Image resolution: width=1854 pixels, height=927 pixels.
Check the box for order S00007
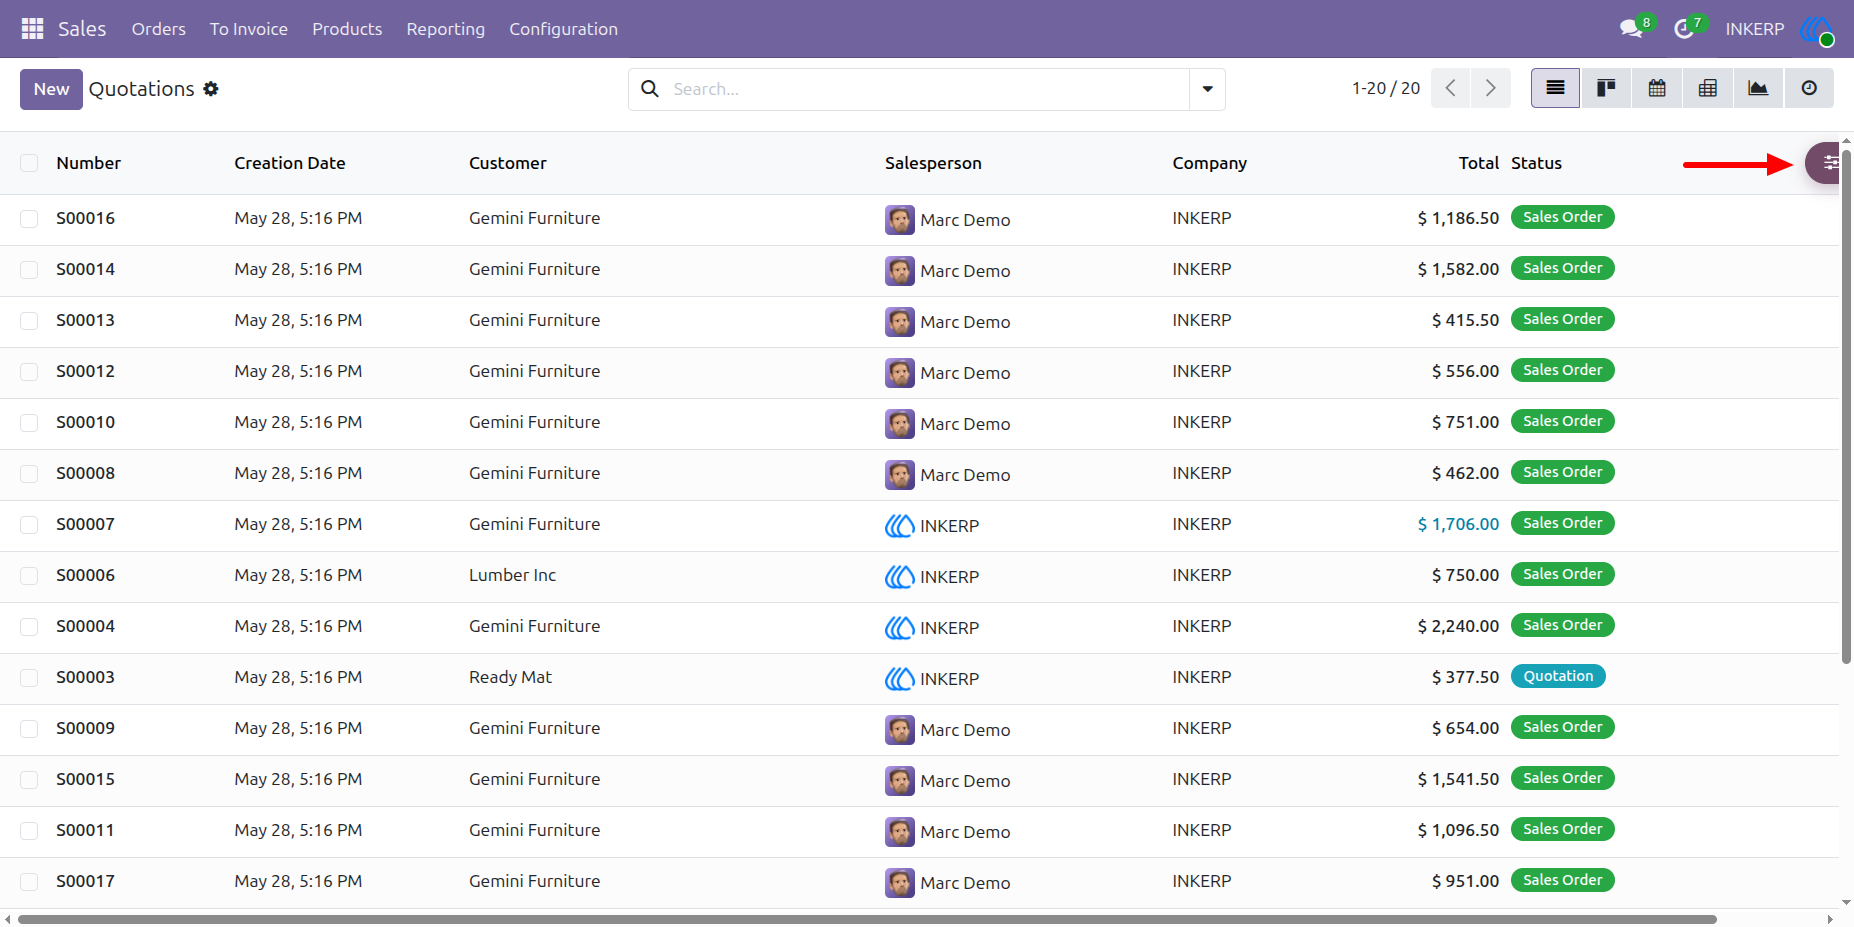point(29,525)
